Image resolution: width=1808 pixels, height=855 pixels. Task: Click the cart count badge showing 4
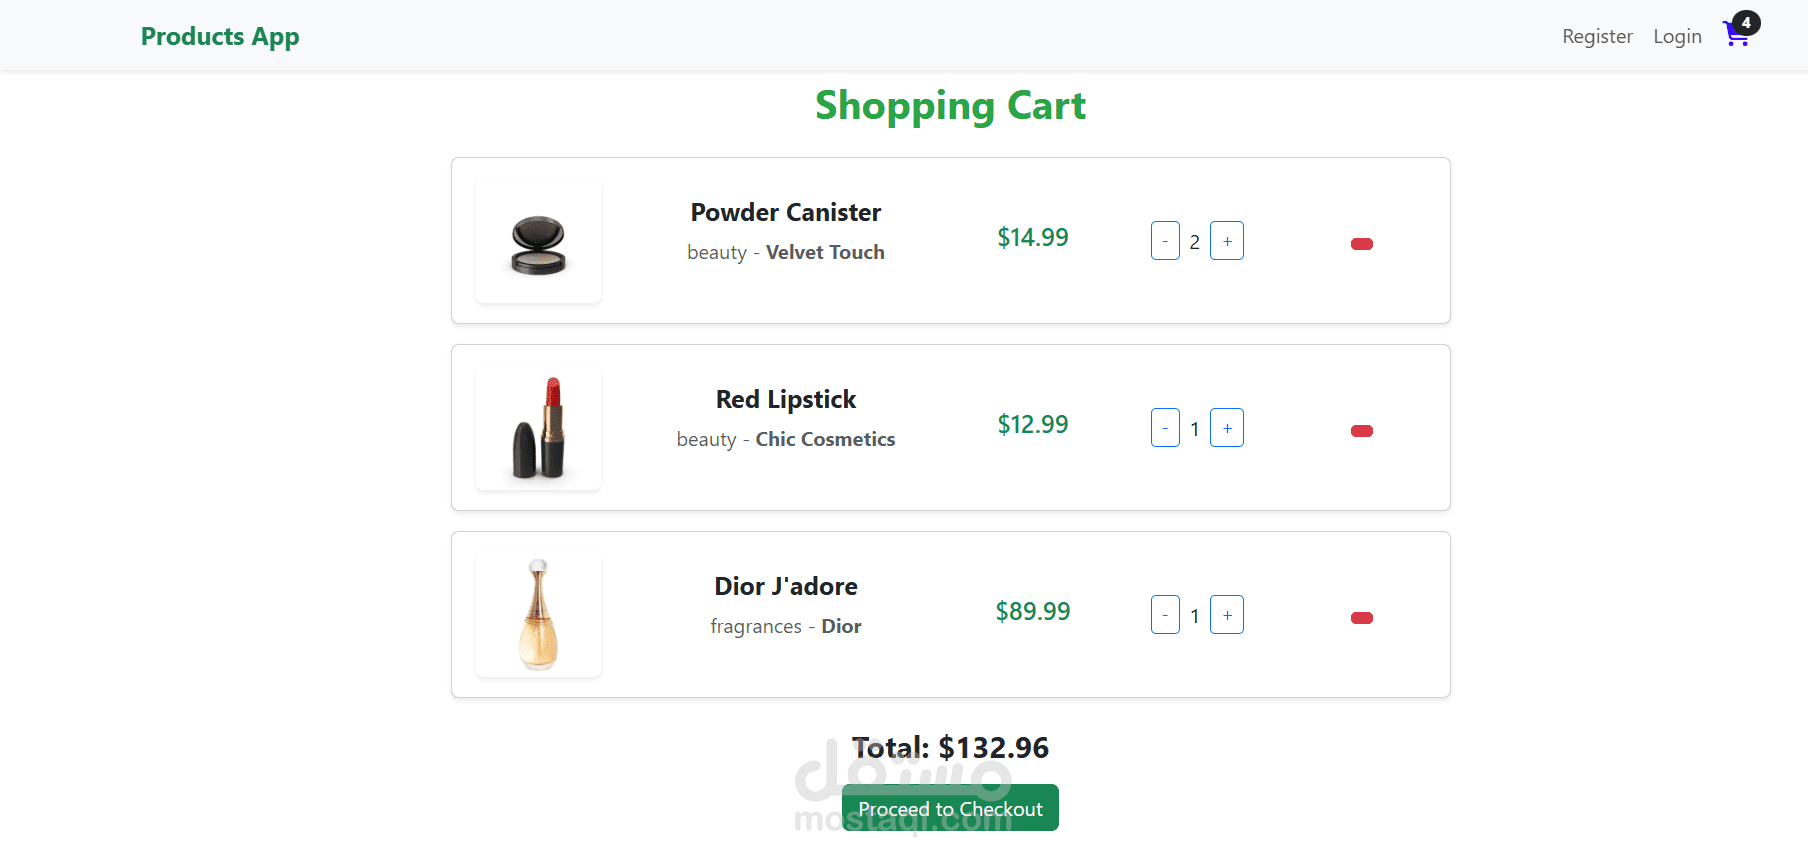click(1746, 22)
